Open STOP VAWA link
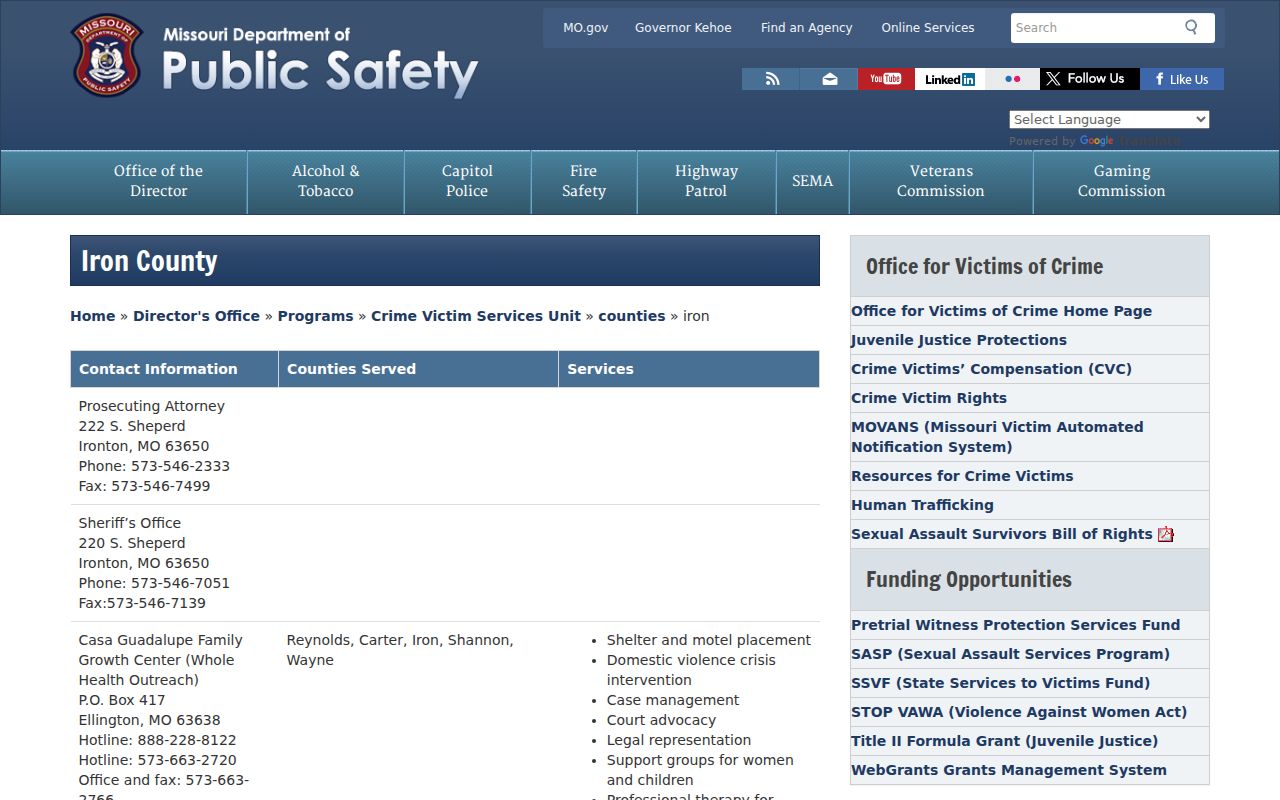Image resolution: width=1280 pixels, height=800 pixels. pyautogui.click(x=1019, y=712)
